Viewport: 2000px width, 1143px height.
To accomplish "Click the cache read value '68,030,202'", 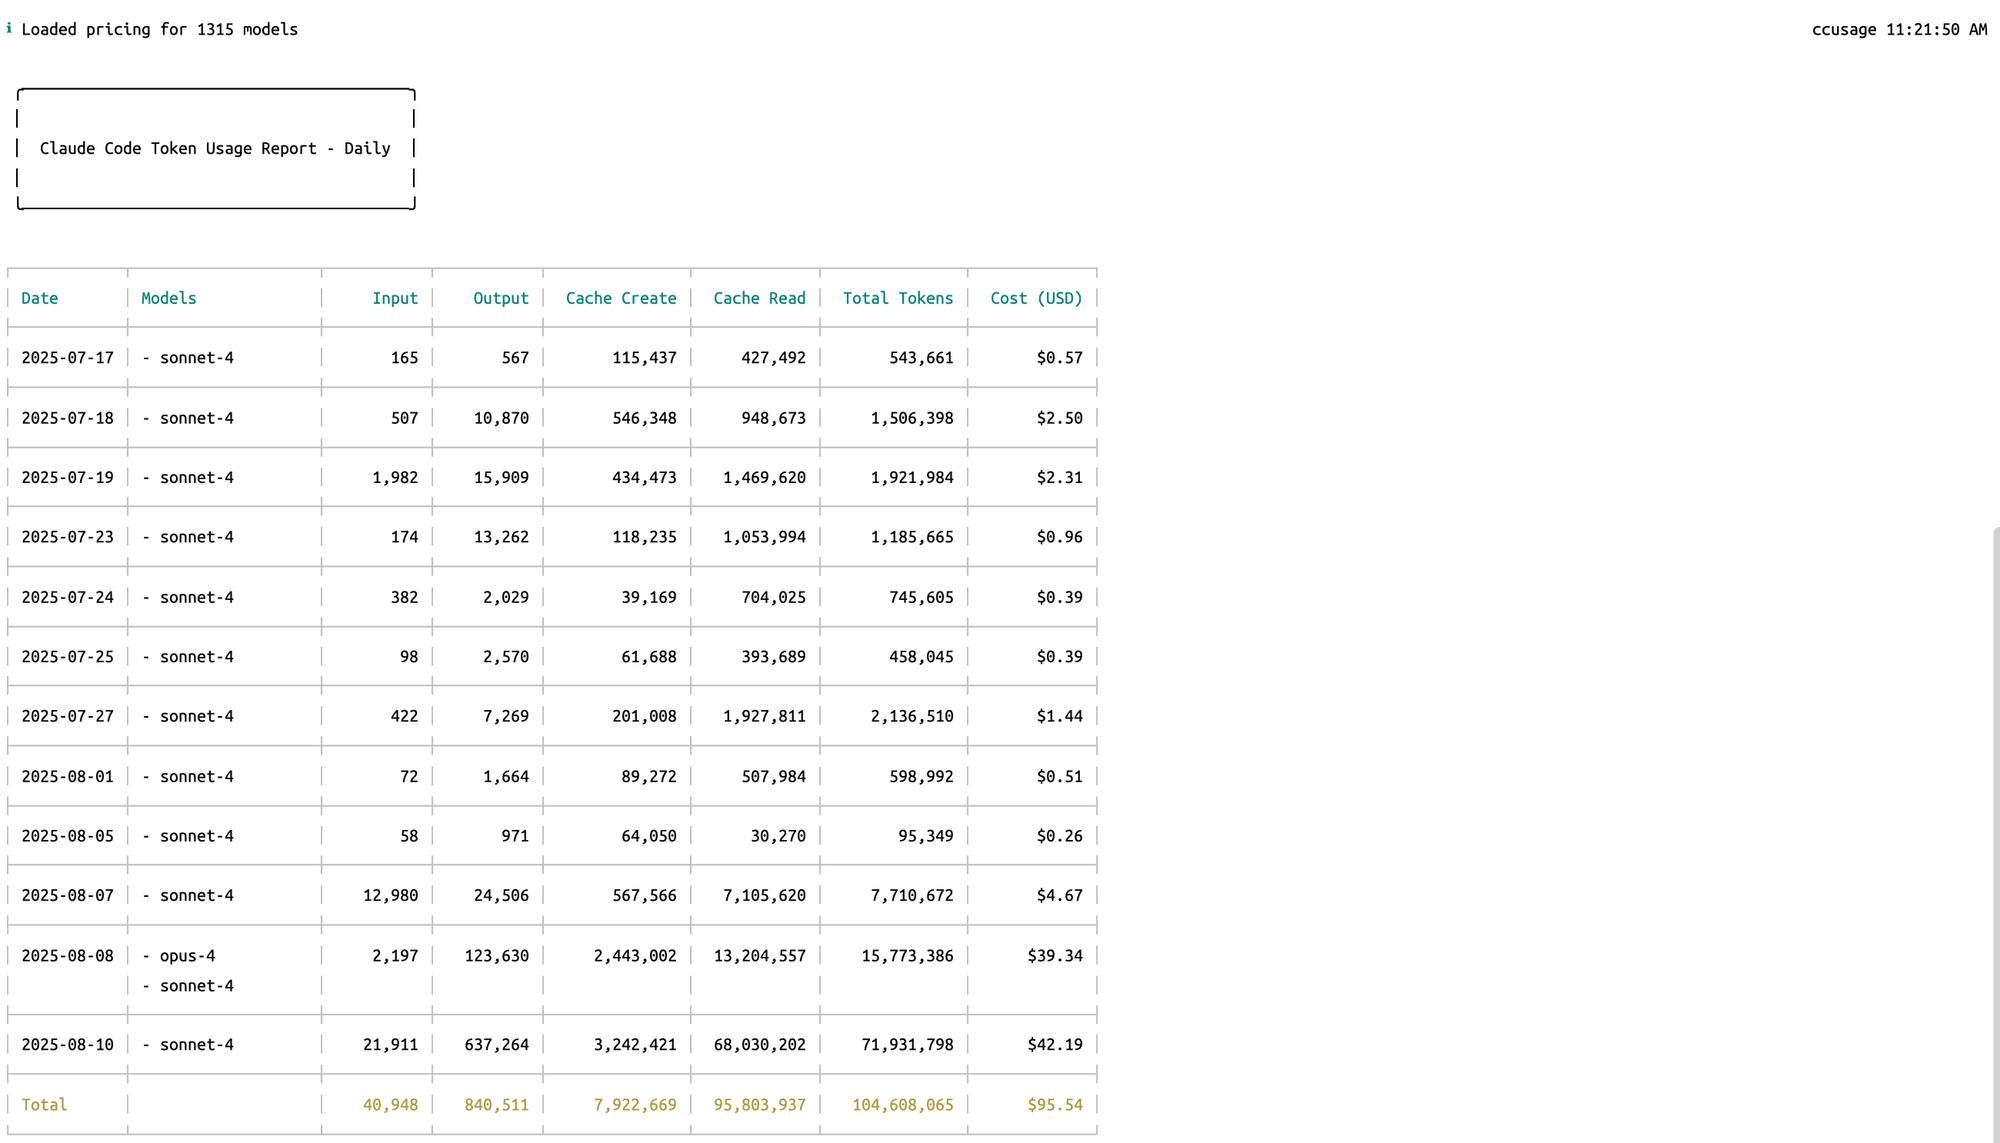I will pos(759,1044).
